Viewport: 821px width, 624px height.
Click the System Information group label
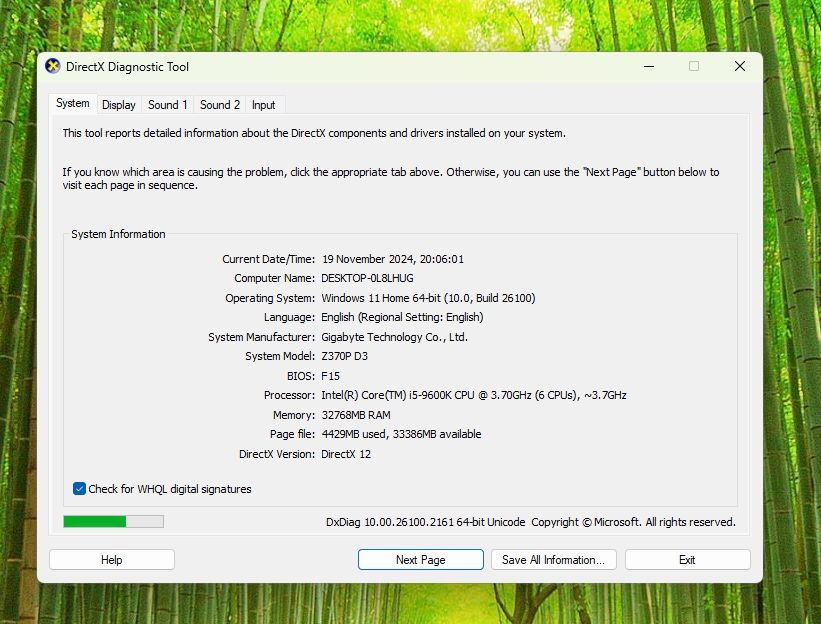(x=118, y=234)
